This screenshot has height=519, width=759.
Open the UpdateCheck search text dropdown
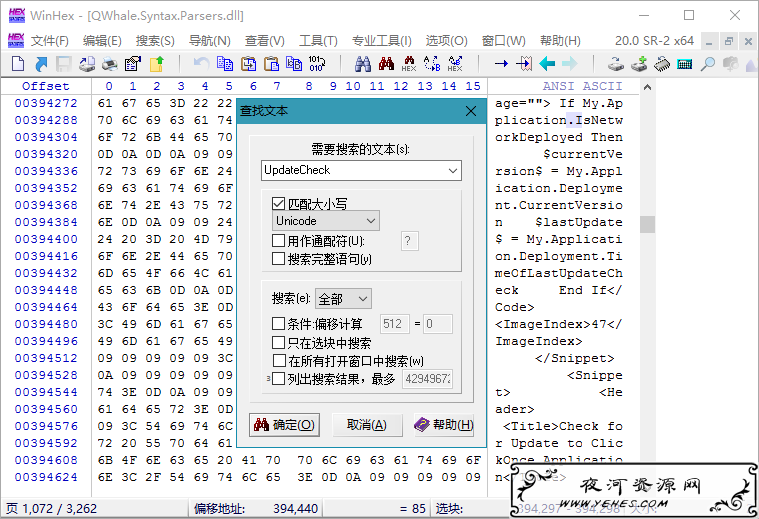click(x=453, y=170)
